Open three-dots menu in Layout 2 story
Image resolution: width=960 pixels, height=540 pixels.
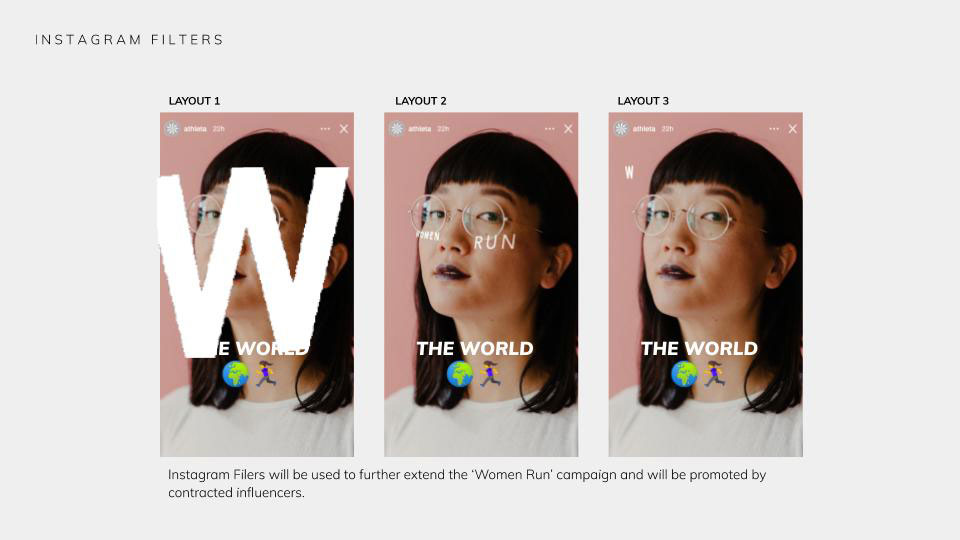[549, 129]
